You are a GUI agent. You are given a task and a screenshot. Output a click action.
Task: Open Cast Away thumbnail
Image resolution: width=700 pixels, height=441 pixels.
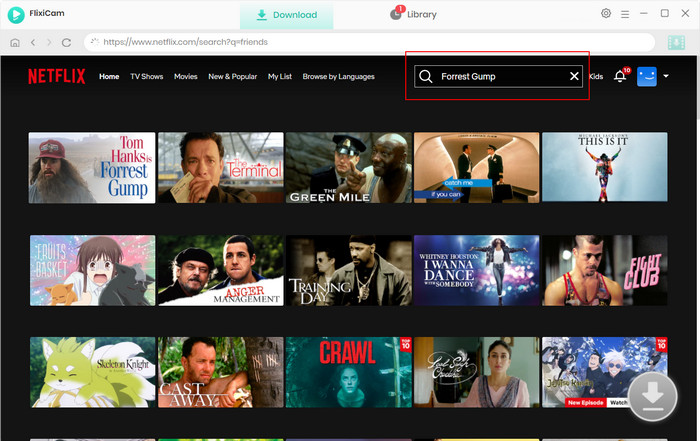click(221, 372)
